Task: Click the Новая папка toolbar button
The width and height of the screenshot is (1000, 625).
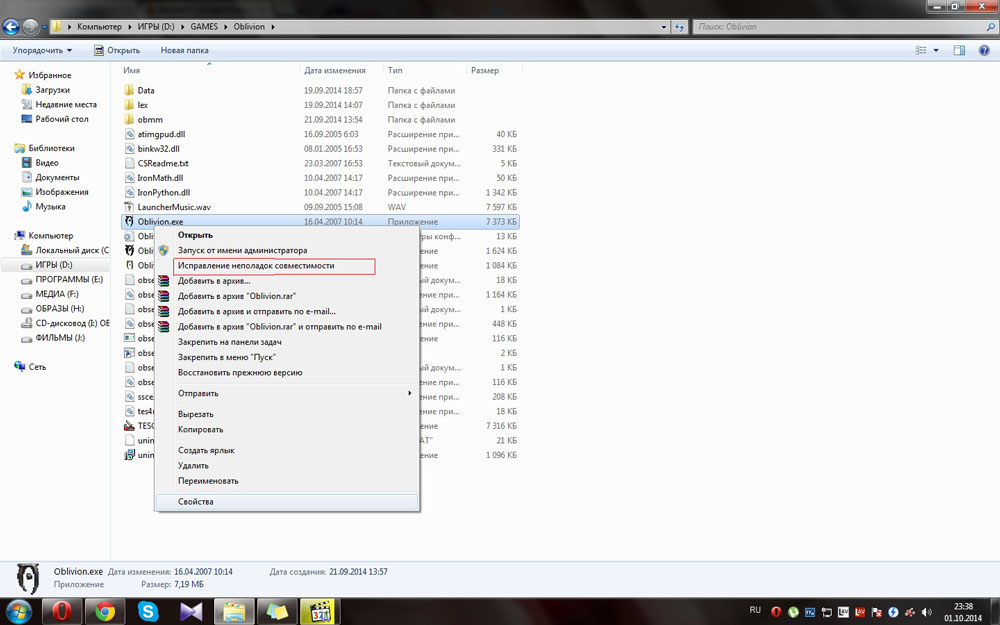Action: 184,50
